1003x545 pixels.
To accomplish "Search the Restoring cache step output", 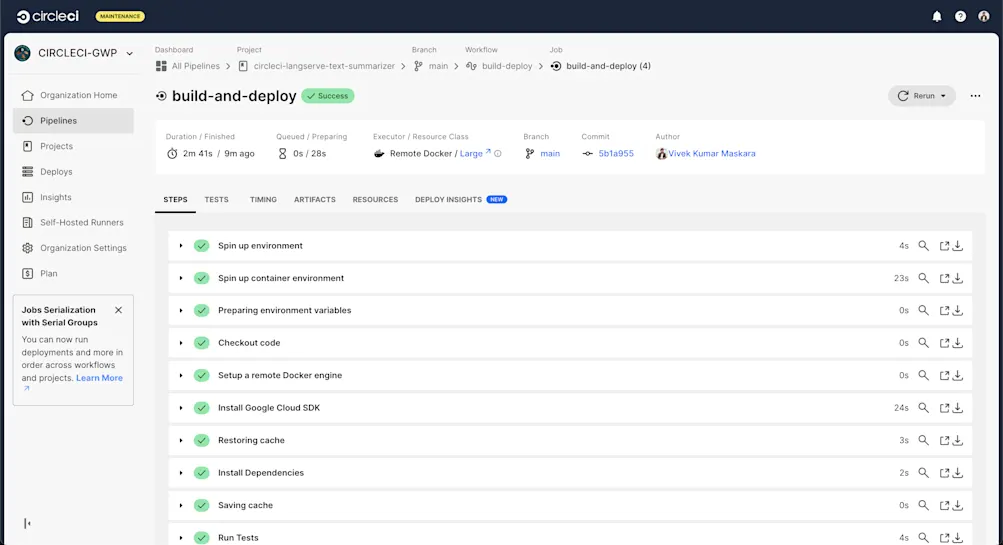I will 923,440.
